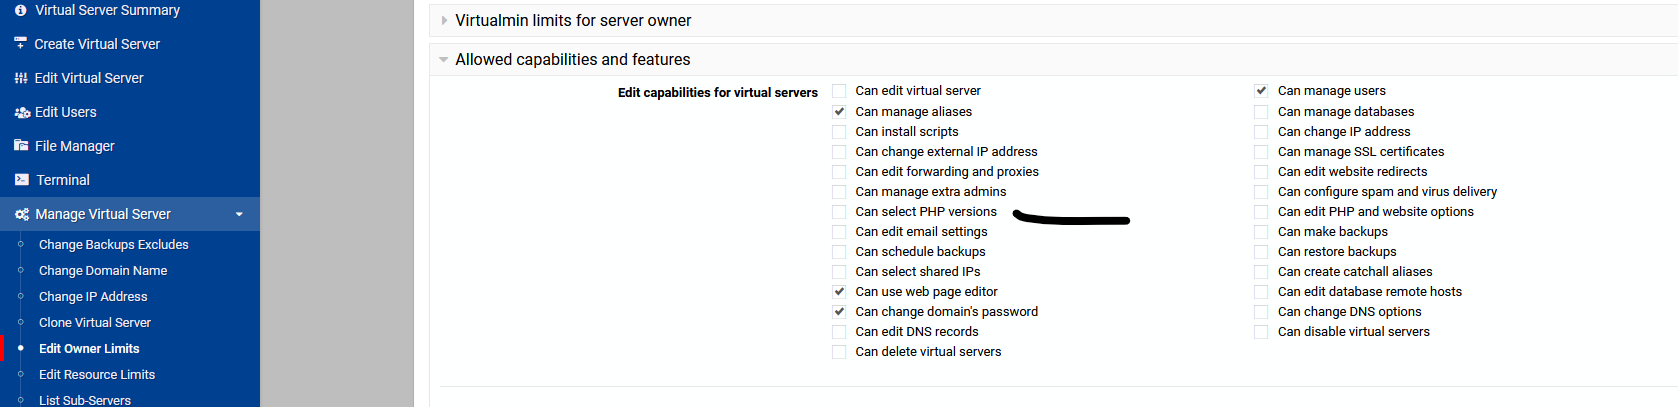The image size is (1678, 407).
Task: Enable the Can edit virtual server checkbox
Action: point(839,91)
